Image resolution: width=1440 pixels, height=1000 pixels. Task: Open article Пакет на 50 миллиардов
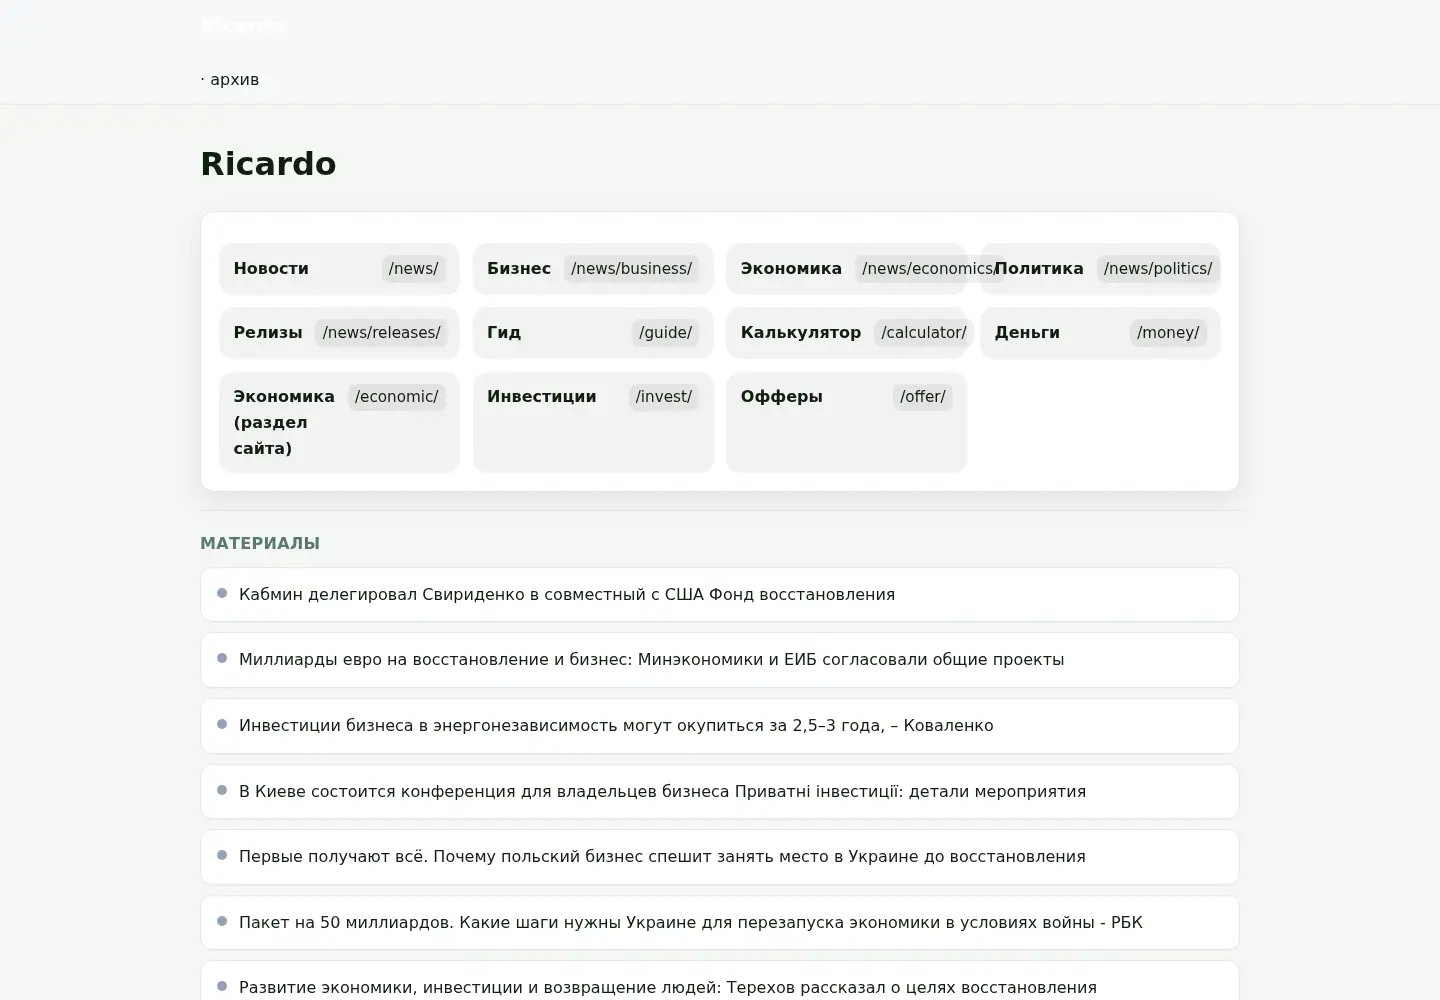(720, 923)
